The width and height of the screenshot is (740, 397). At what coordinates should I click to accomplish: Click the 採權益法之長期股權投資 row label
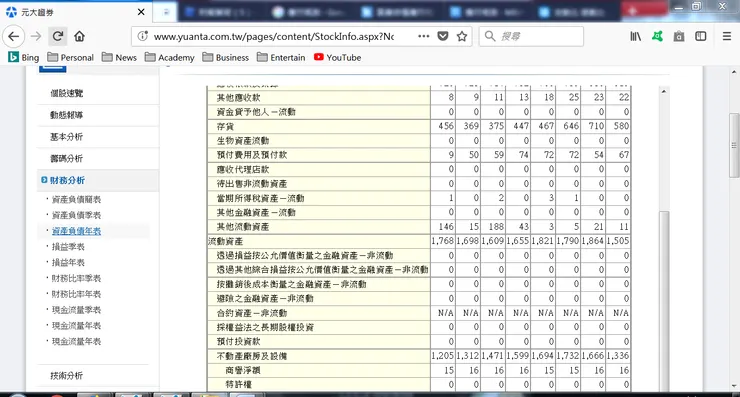(265, 328)
